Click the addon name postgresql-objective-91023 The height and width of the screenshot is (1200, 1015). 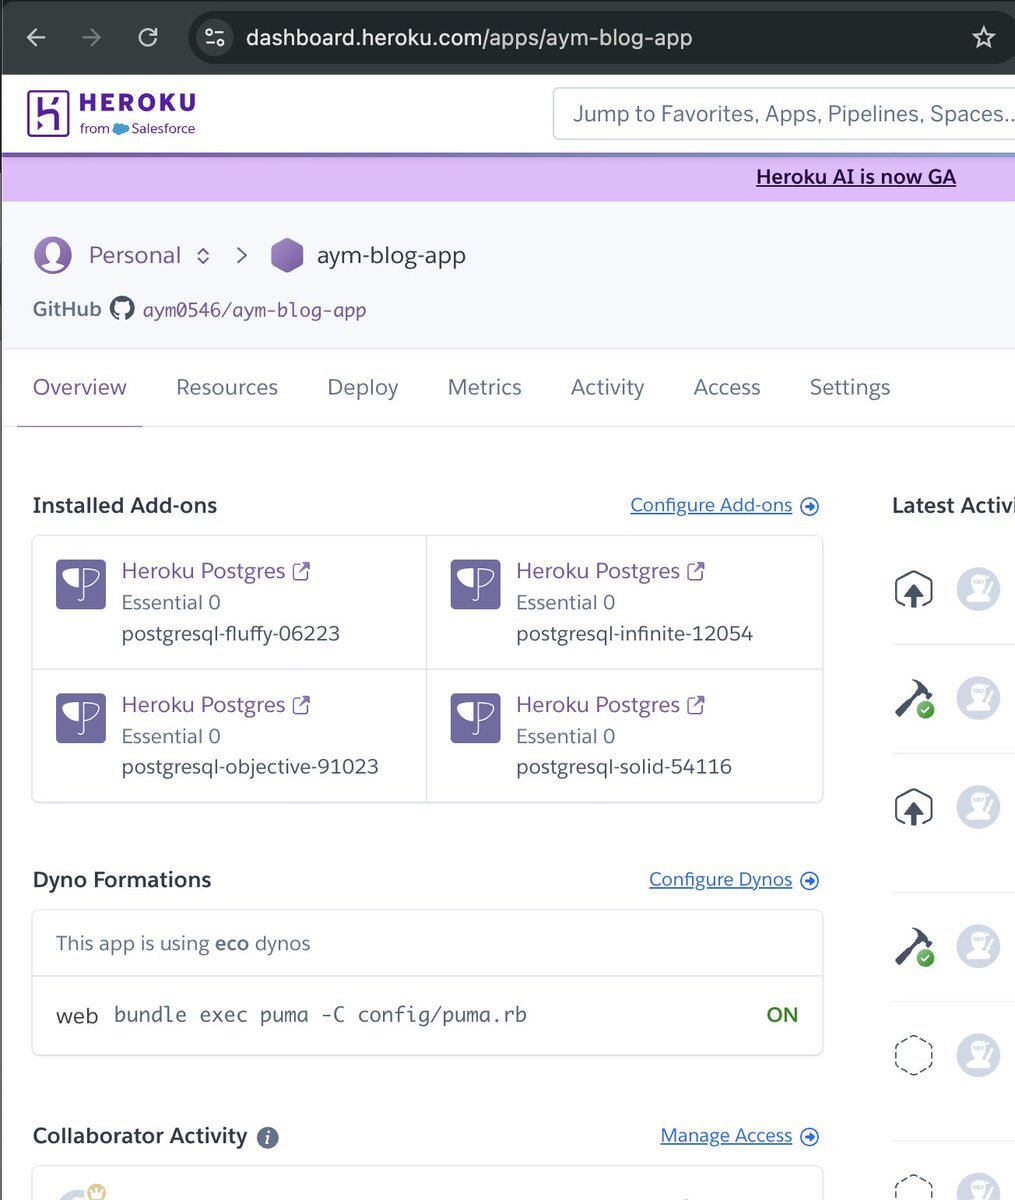[x=250, y=767]
